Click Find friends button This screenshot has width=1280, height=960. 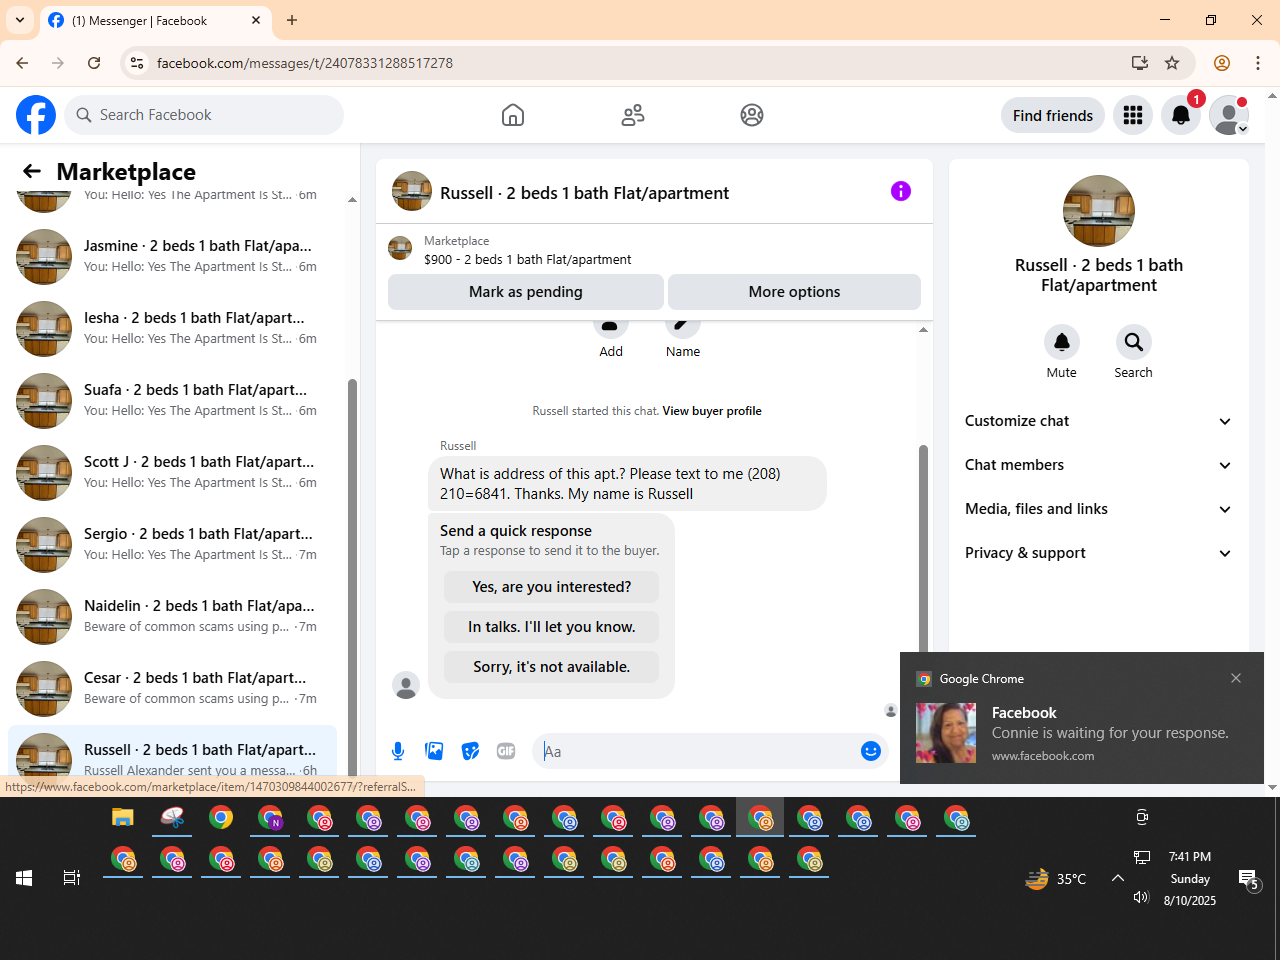pyautogui.click(x=1053, y=115)
